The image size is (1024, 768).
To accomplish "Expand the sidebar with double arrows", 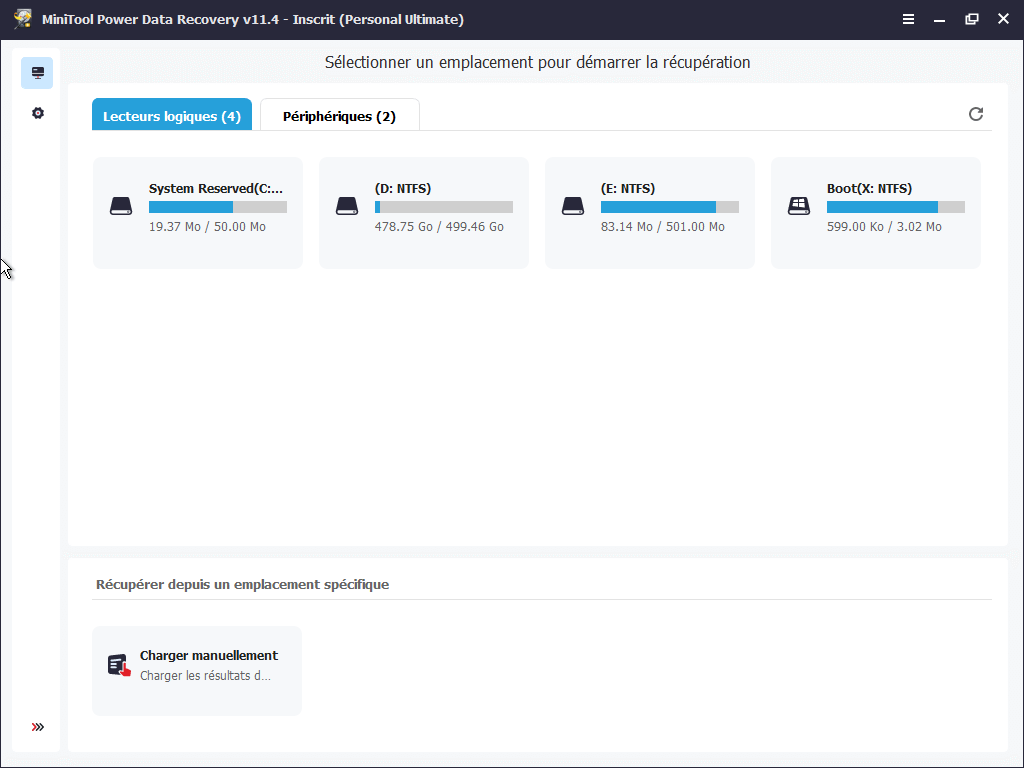I will coord(38,727).
